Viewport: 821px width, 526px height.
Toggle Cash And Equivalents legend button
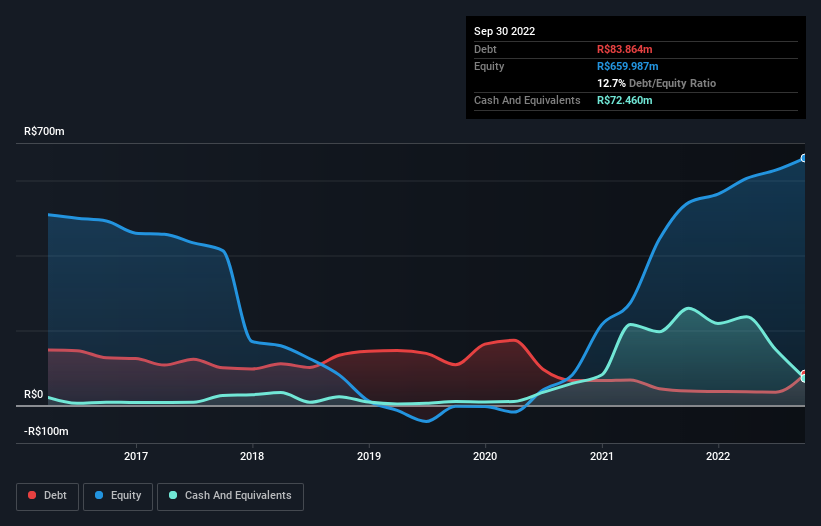[x=230, y=496]
